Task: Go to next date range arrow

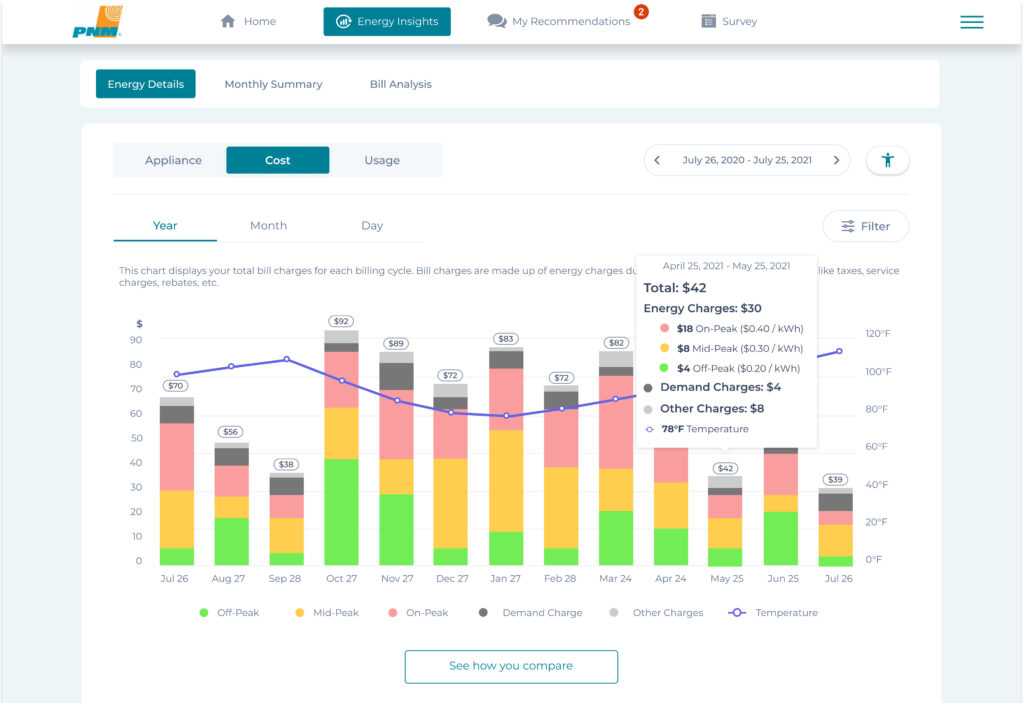Action: (x=836, y=160)
